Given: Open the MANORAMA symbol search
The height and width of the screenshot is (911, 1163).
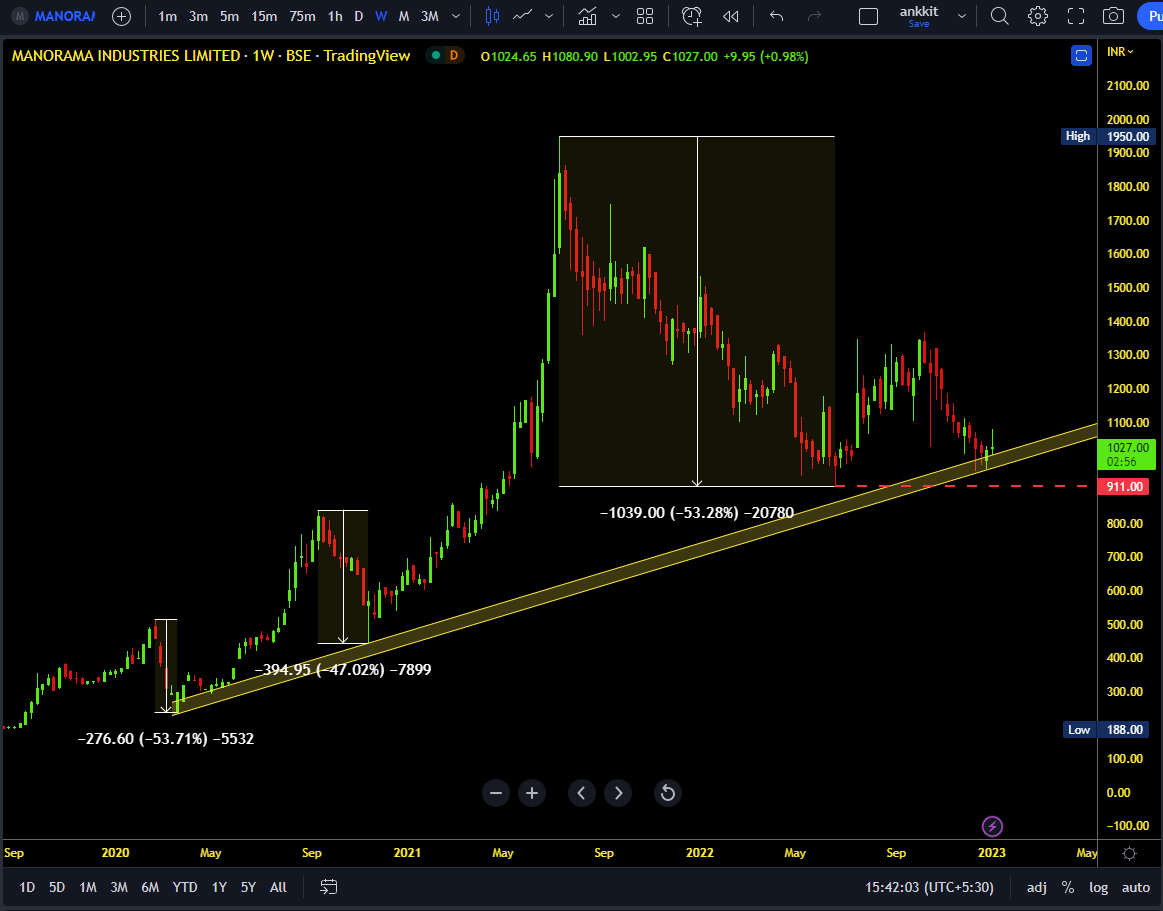Looking at the screenshot, I should [x=54, y=16].
